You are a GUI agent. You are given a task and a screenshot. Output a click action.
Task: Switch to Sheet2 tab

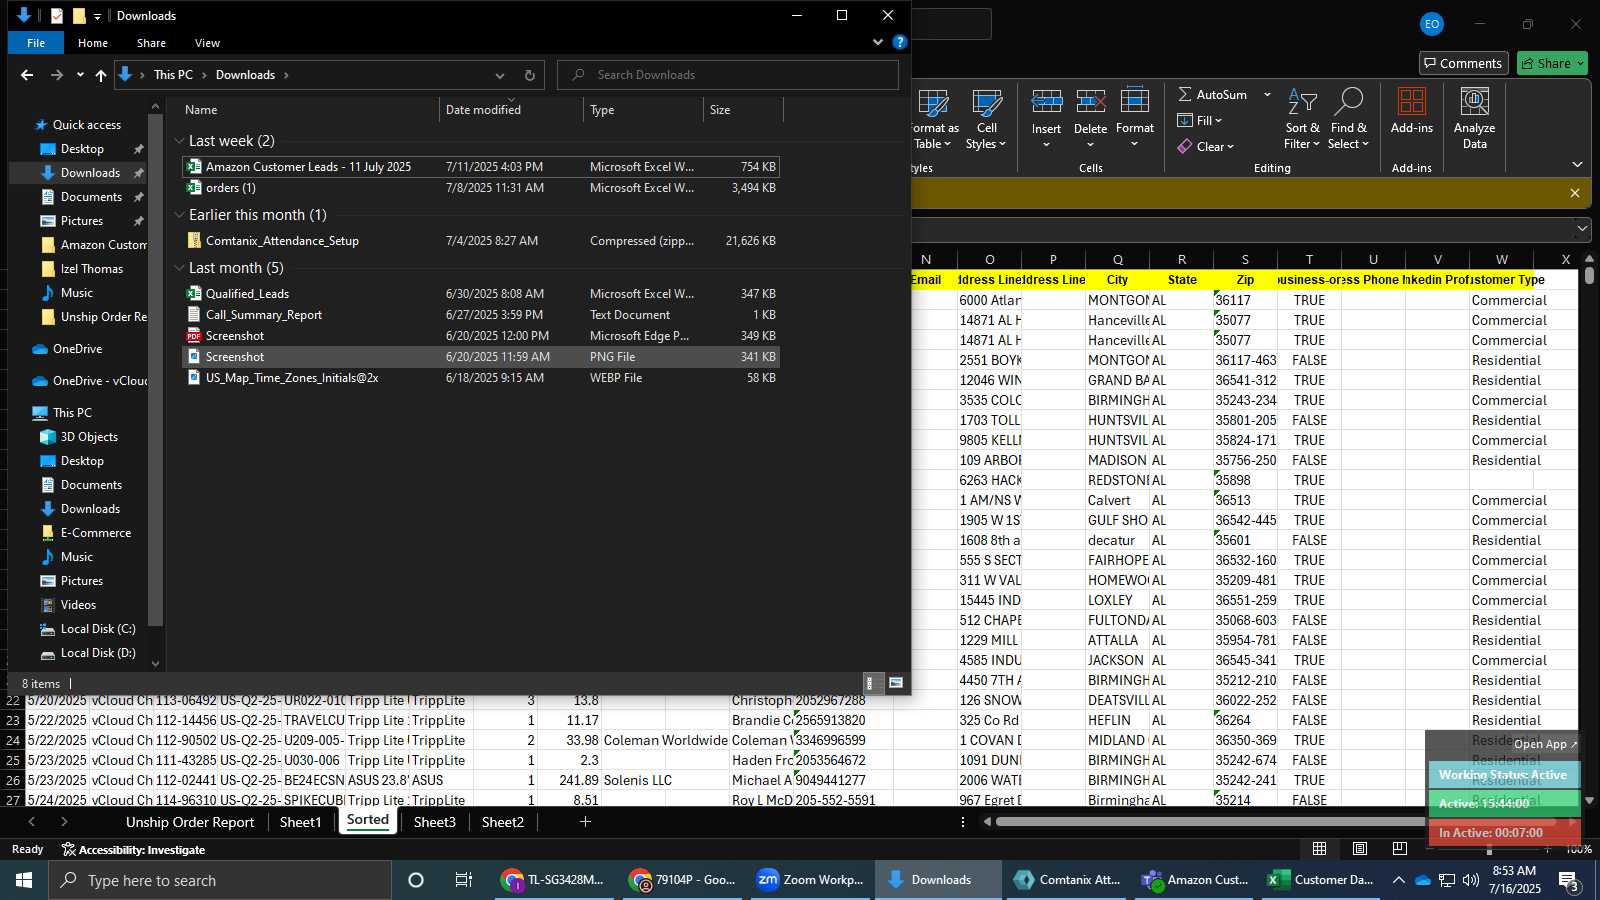pyautogui.click(x=502, y=822)
